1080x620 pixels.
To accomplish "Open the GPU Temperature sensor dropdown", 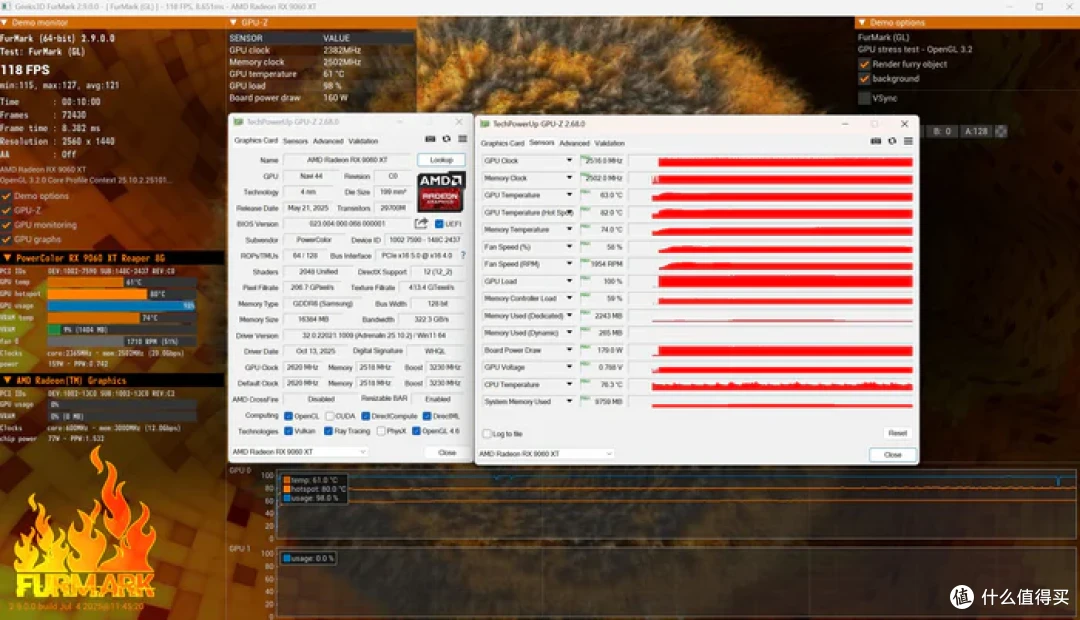I will click(569, 195).
